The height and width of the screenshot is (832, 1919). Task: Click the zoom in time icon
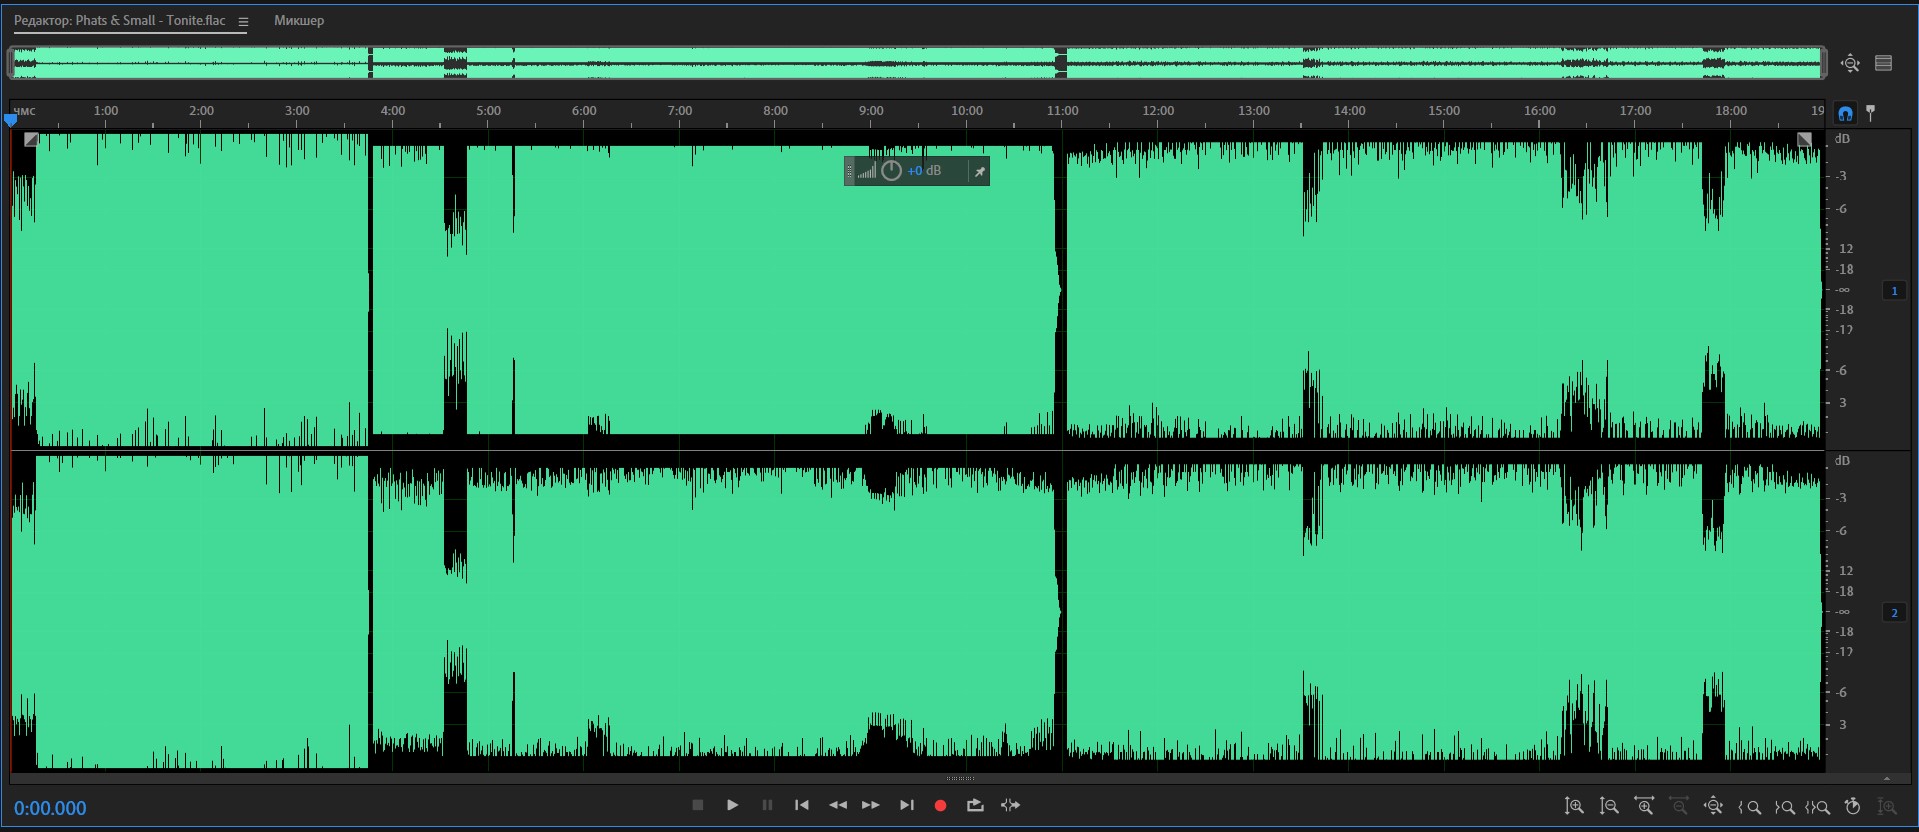(x=1644, y=806)
